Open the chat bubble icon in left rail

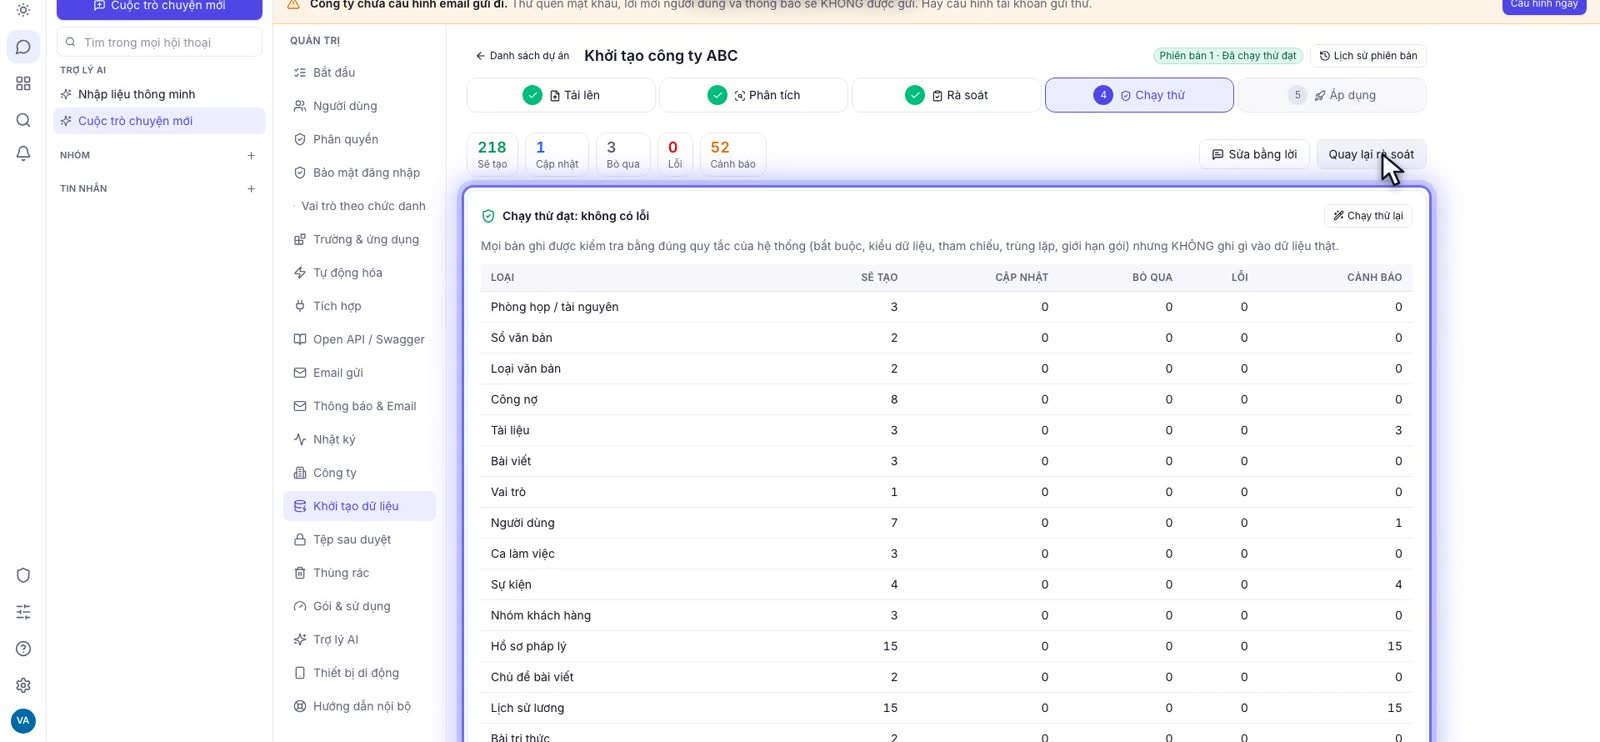23,47
